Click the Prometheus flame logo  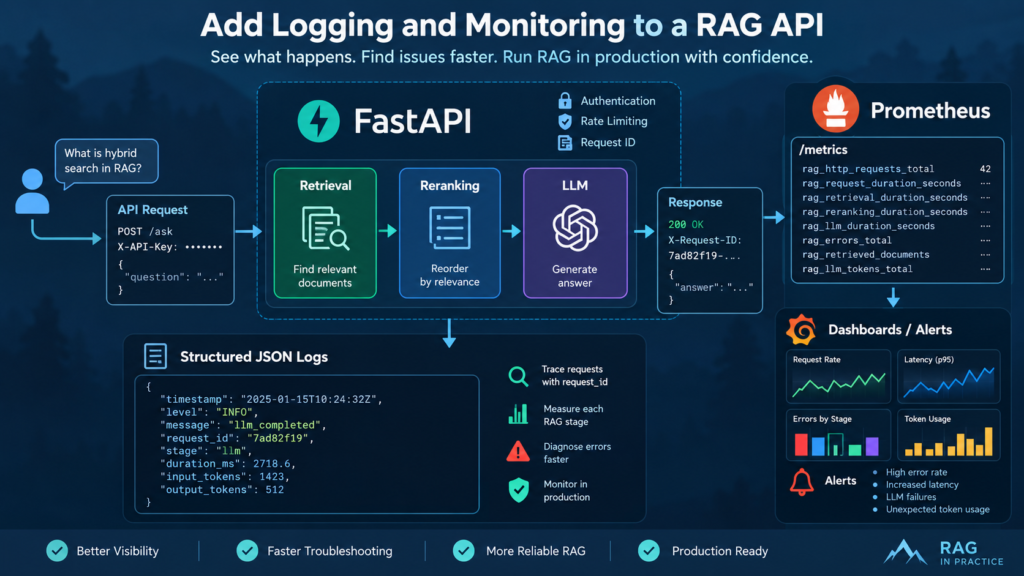(835, 108)
